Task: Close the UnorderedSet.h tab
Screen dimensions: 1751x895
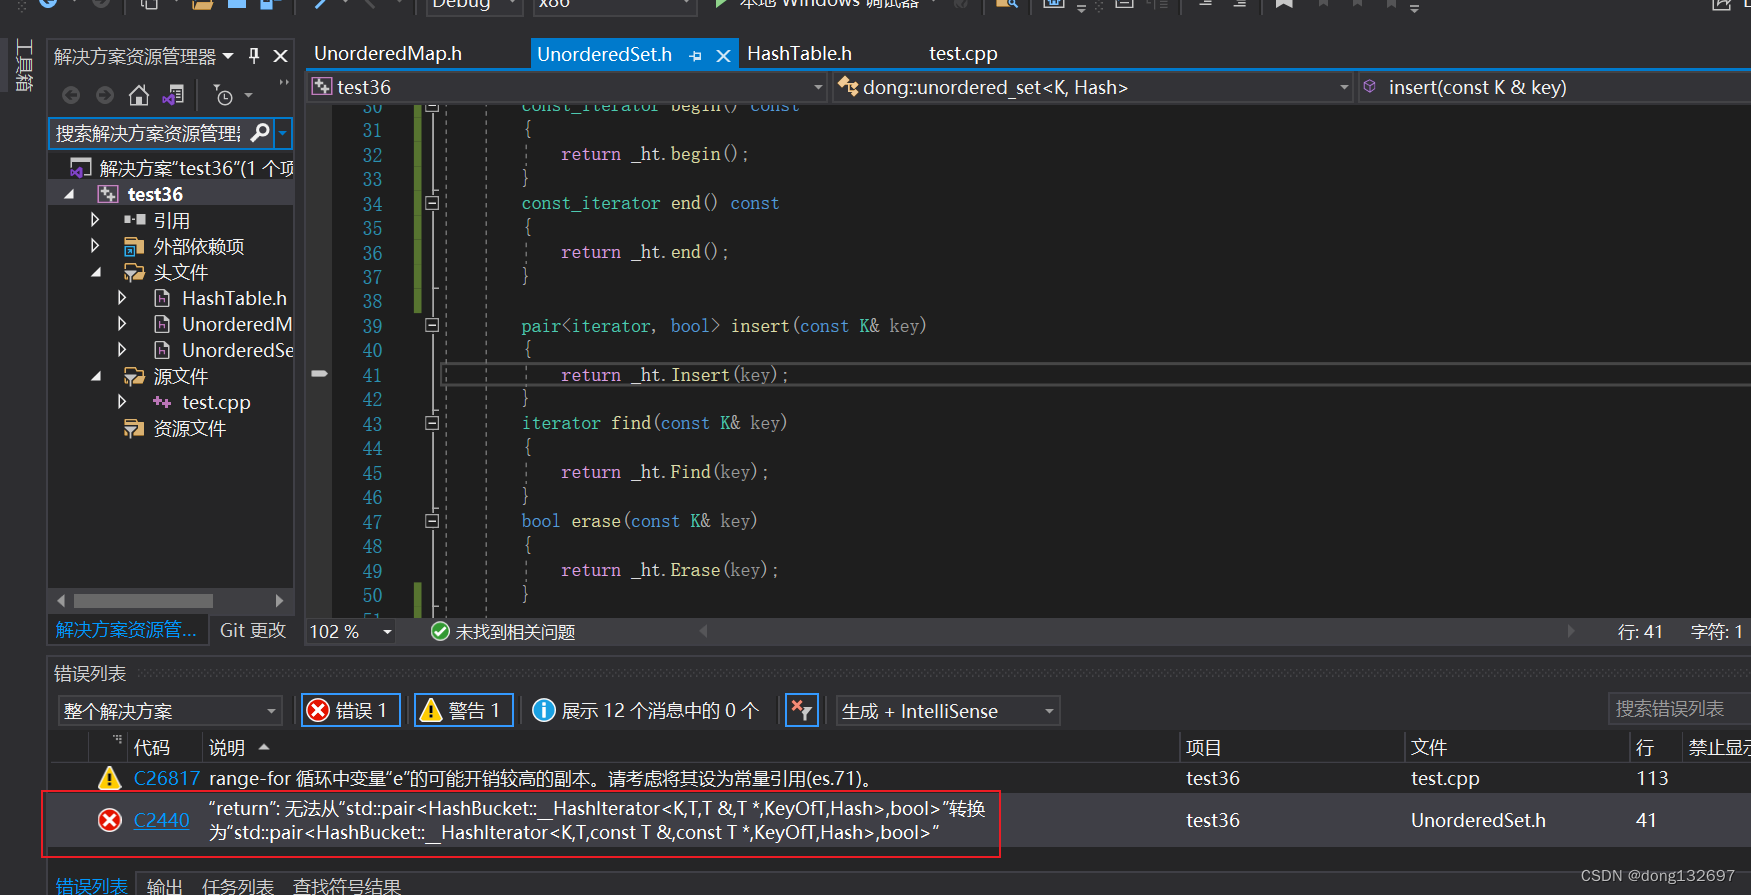Action: click(x=723, y=56)
